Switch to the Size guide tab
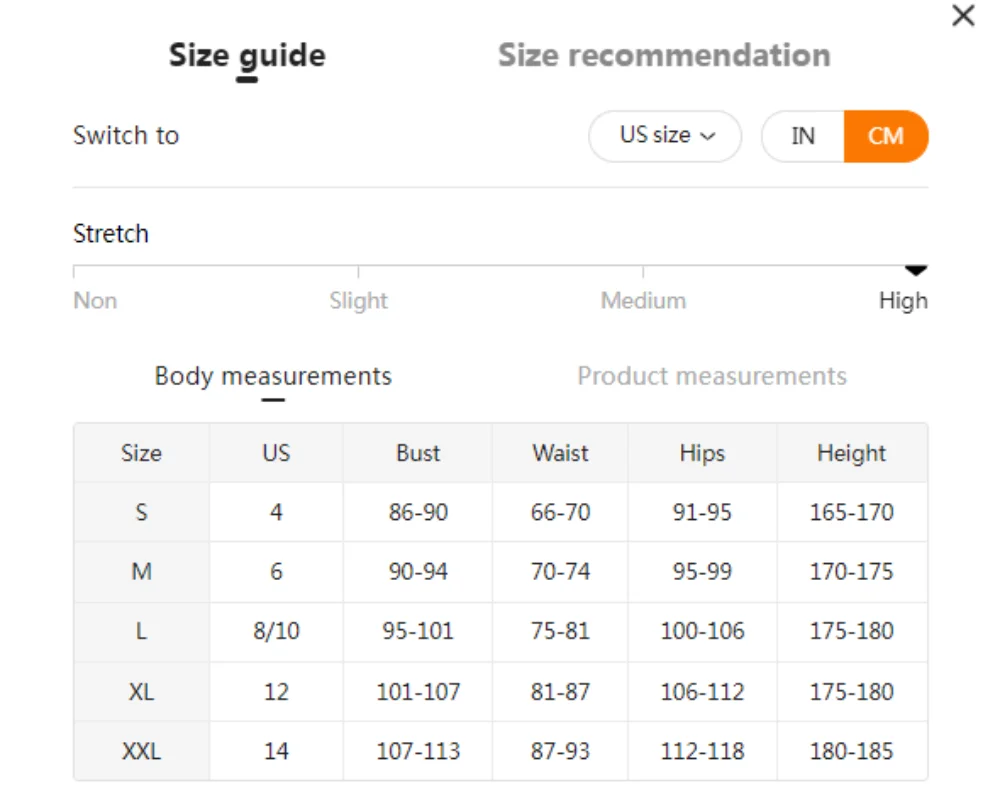This screenshot has height=800, width=1000. click(247, 56)
